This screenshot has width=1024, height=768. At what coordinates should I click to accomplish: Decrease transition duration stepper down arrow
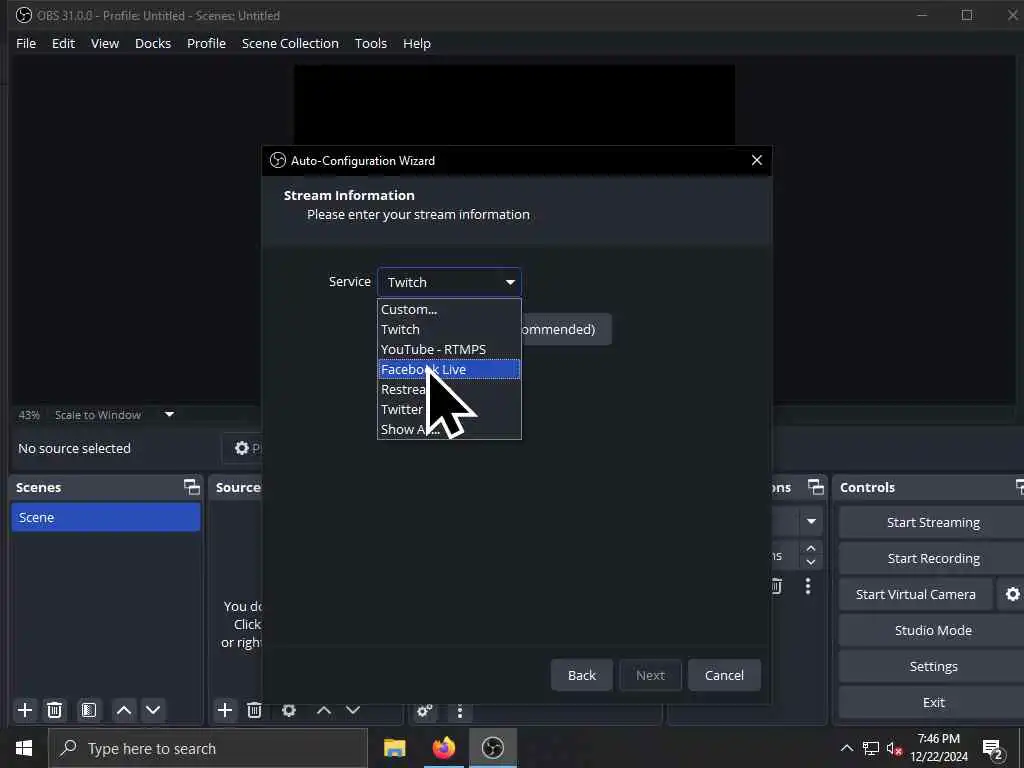[811, 562]
